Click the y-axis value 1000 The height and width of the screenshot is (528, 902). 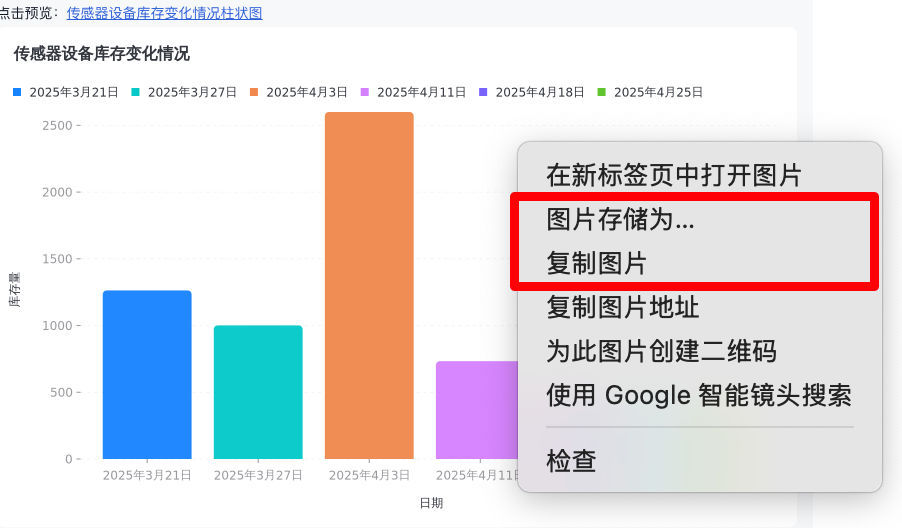pyautogui.click(x=58, y=326)
